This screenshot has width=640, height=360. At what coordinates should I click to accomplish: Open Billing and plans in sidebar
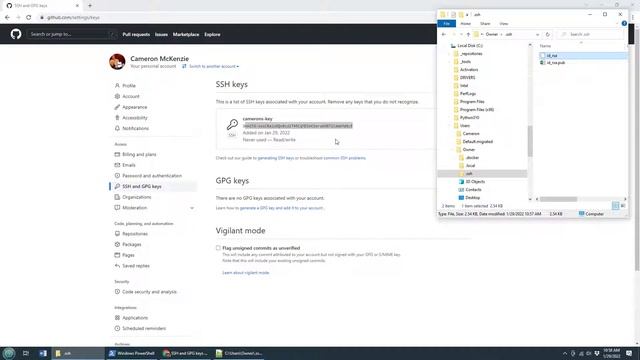pos(139,154)
